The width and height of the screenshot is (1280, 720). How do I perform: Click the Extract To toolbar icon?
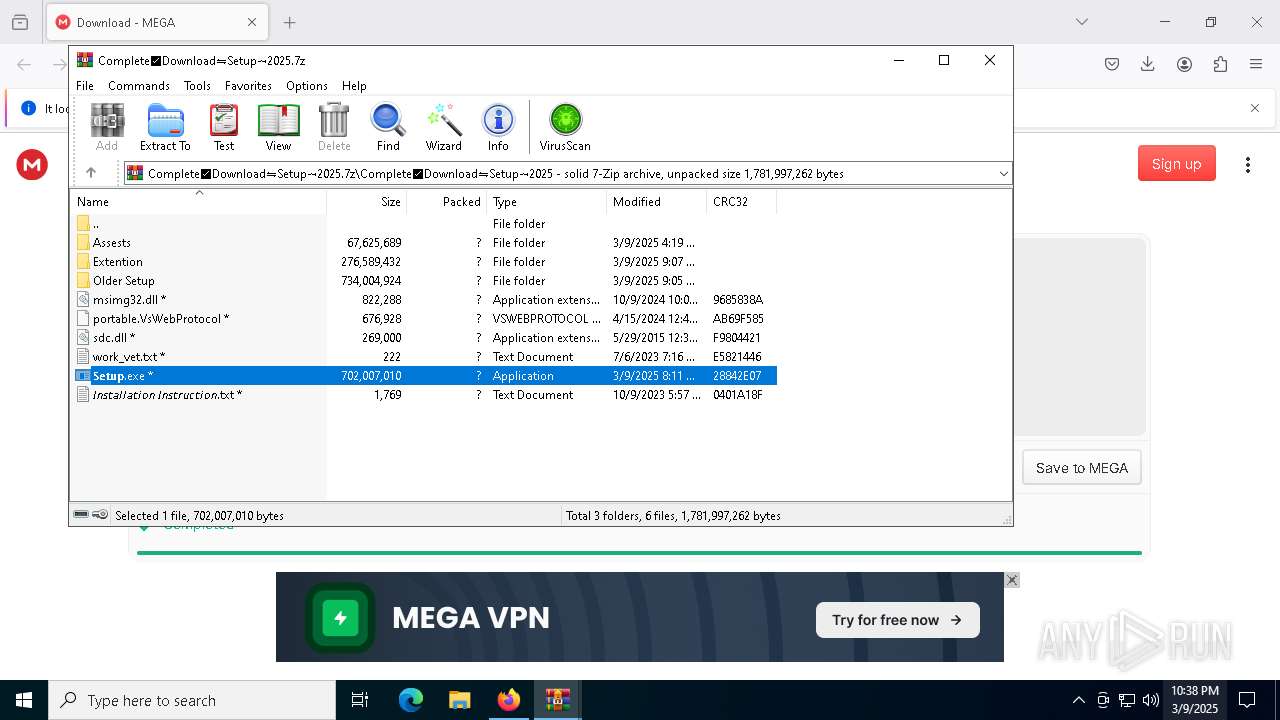click(165, 127)
